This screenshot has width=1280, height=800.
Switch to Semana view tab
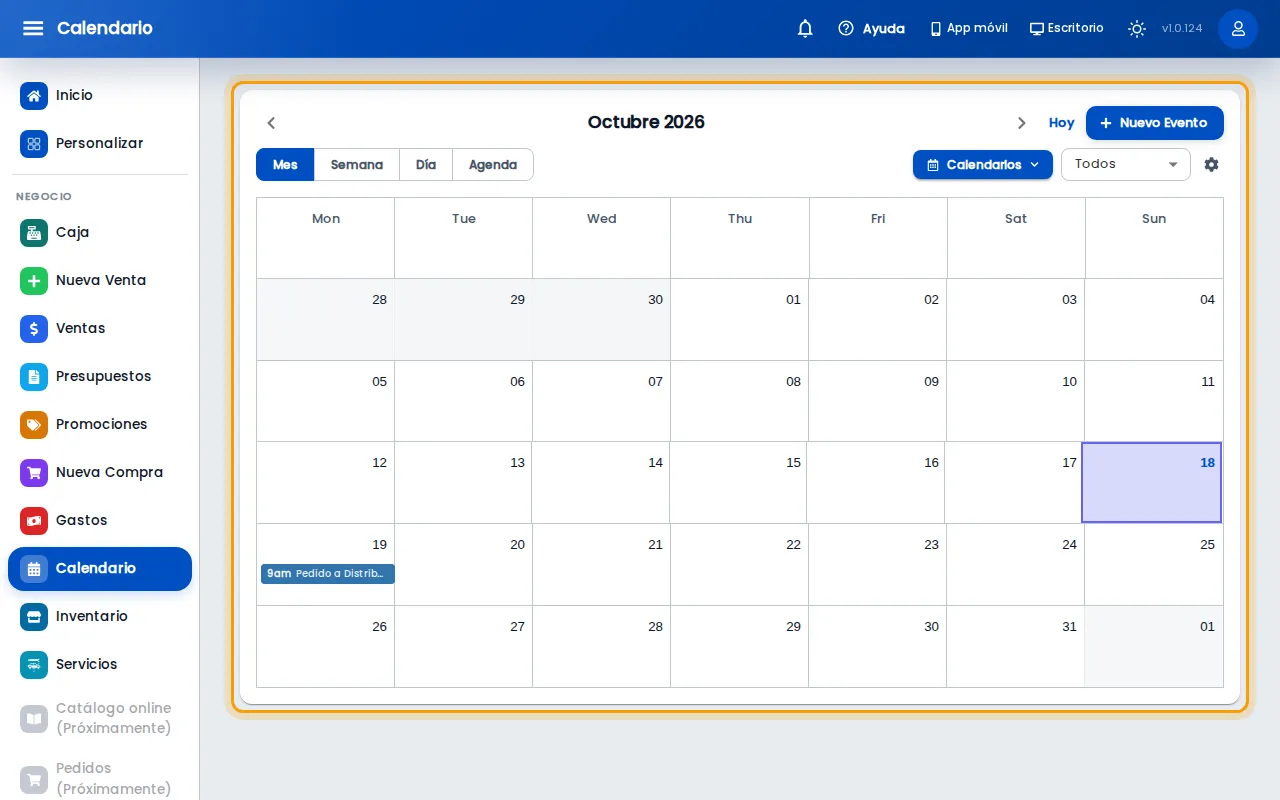pos(357,165)
